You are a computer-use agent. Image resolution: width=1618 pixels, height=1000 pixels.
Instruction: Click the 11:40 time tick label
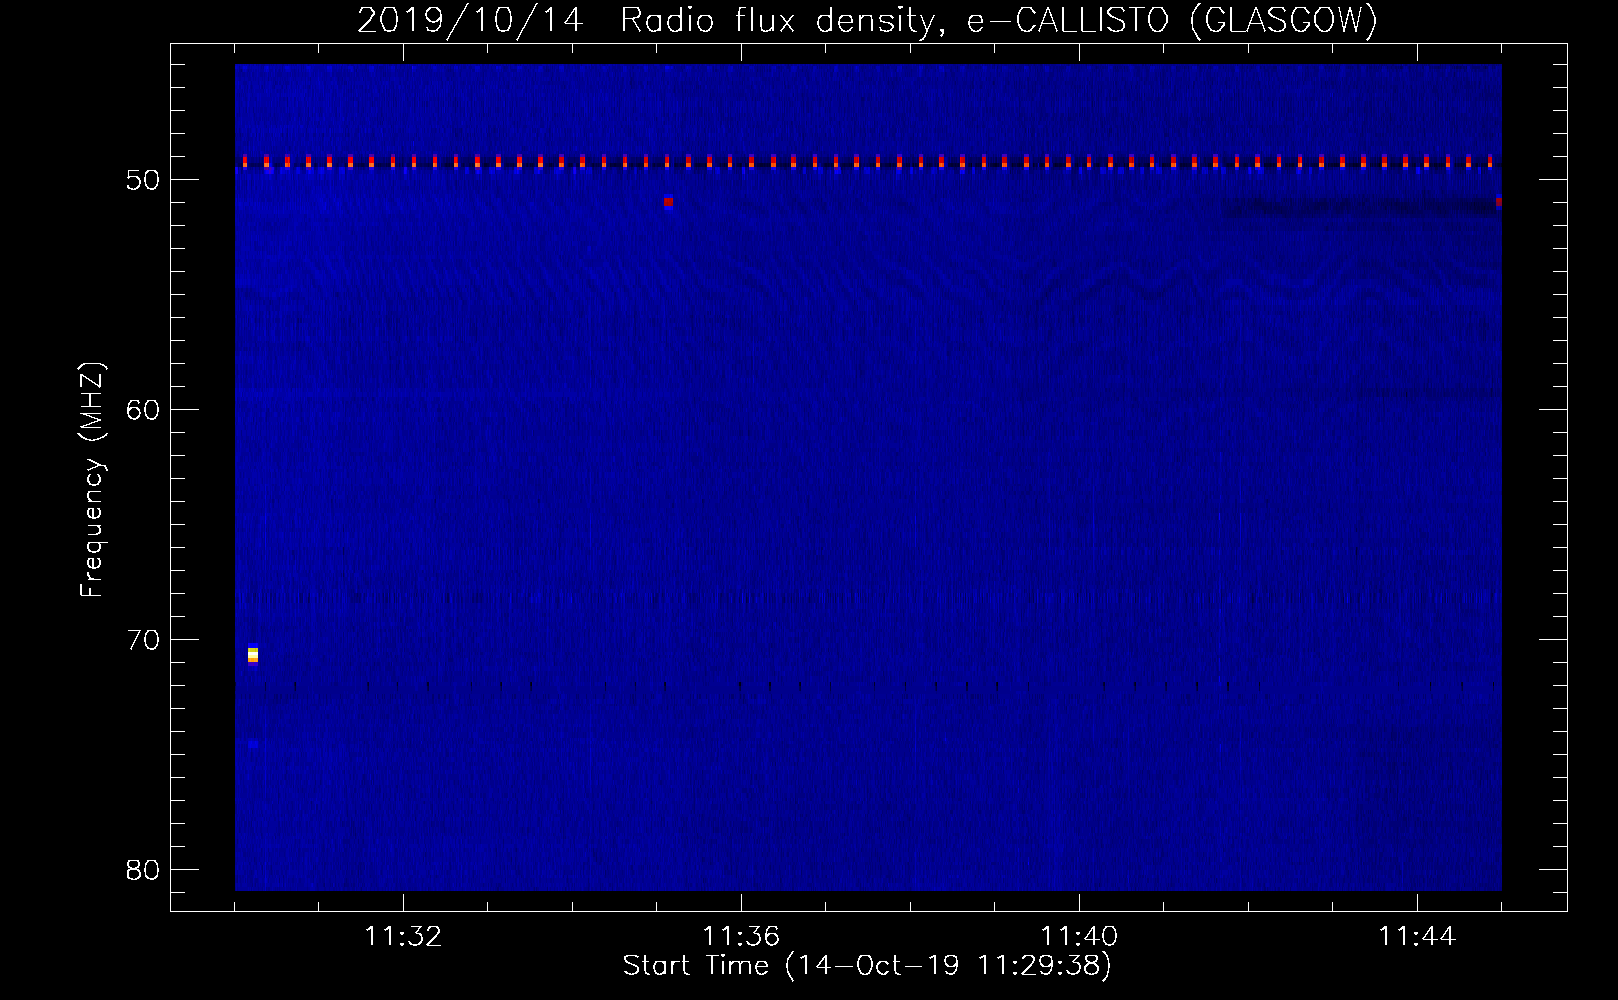(1079, 937)
